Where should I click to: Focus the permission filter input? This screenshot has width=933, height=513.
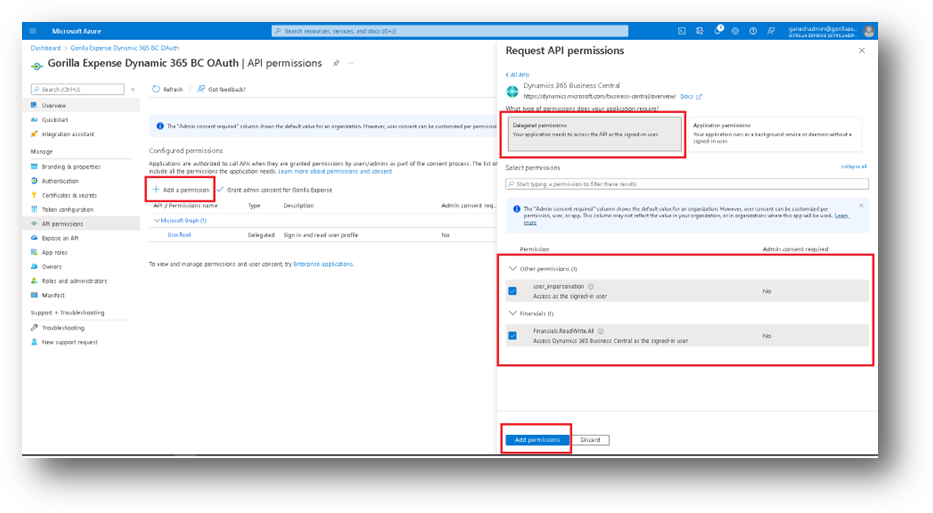pos(687,184)
